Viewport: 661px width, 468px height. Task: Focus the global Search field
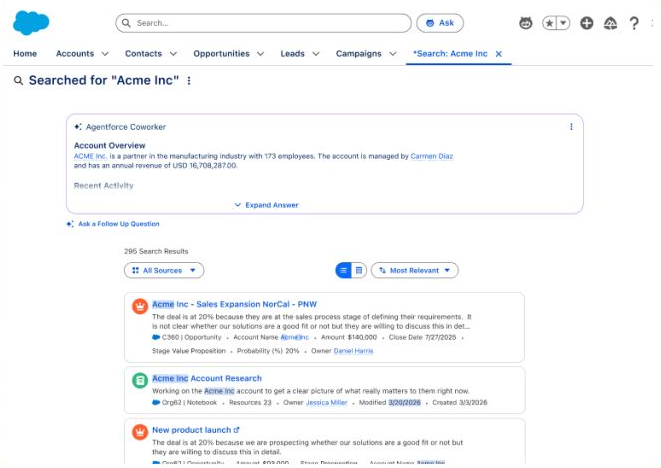tap(263, 23)
